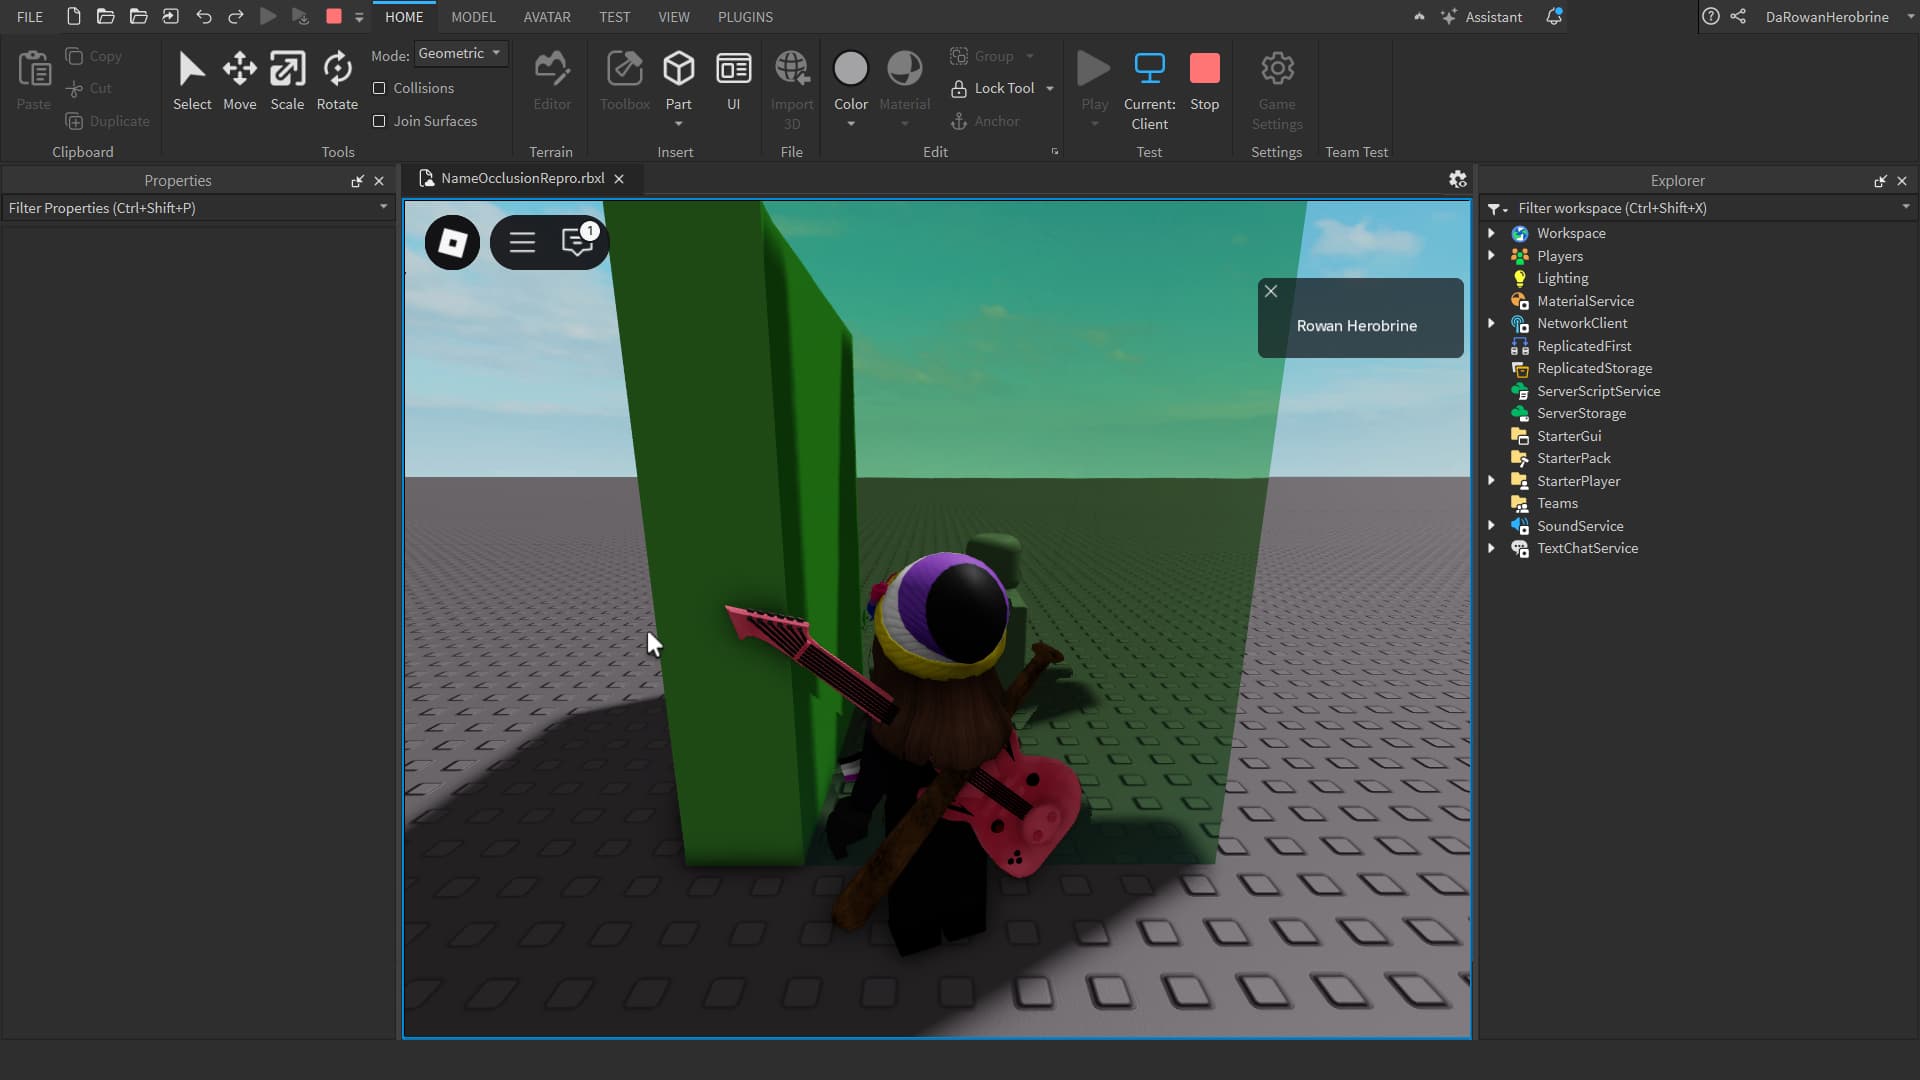This screenshot has width=1920, height=1080.
Task: Click the Select arrow tool
Action: pyautogui.click(x=192, y=80)
